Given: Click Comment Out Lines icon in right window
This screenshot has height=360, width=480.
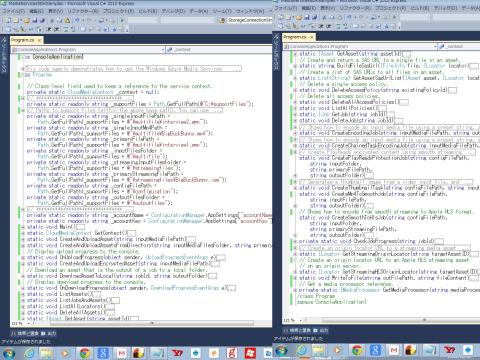Looking at the screenshot, I should tap(338, 26).
